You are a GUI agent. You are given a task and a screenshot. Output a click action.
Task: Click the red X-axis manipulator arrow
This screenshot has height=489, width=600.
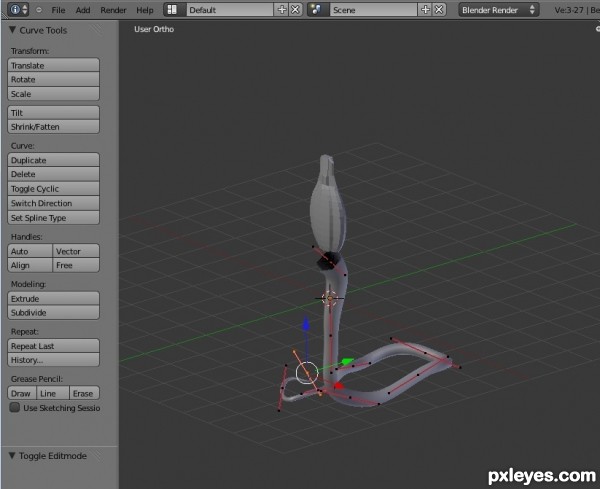click(x=338, y=386)
